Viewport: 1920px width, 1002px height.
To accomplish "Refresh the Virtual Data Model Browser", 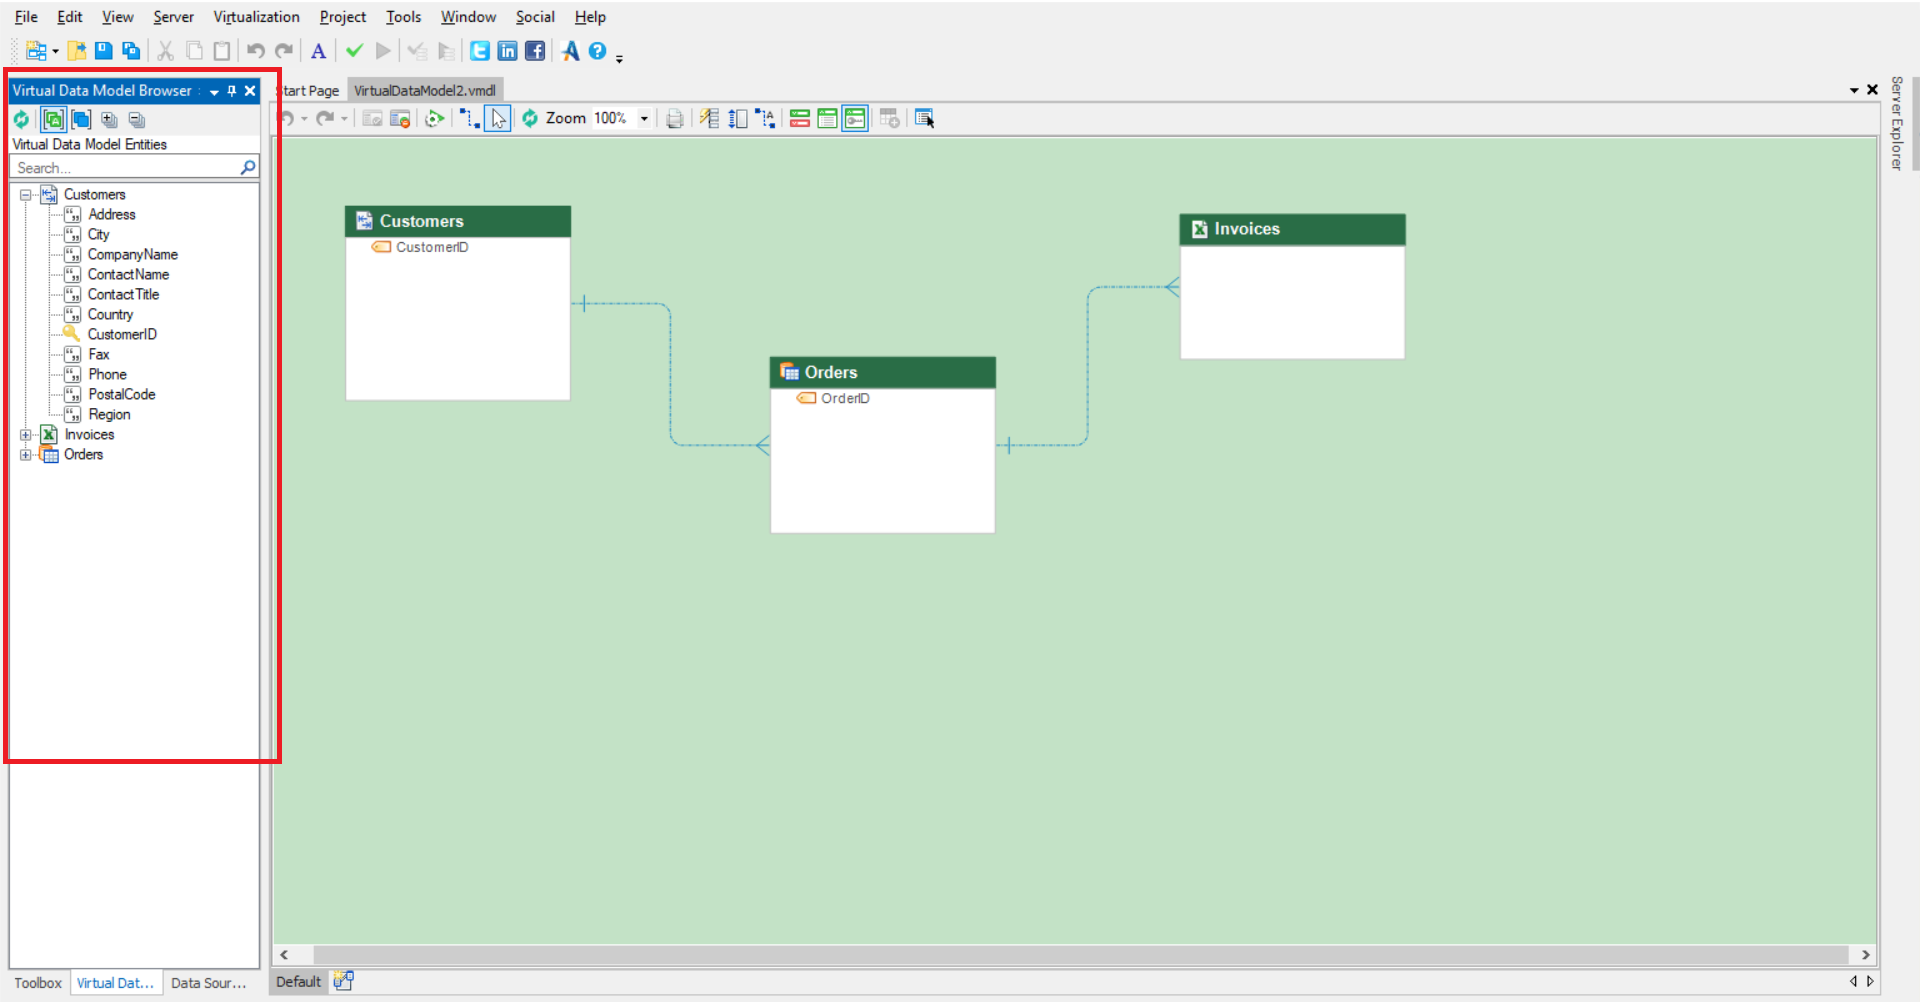I will 21,120.
